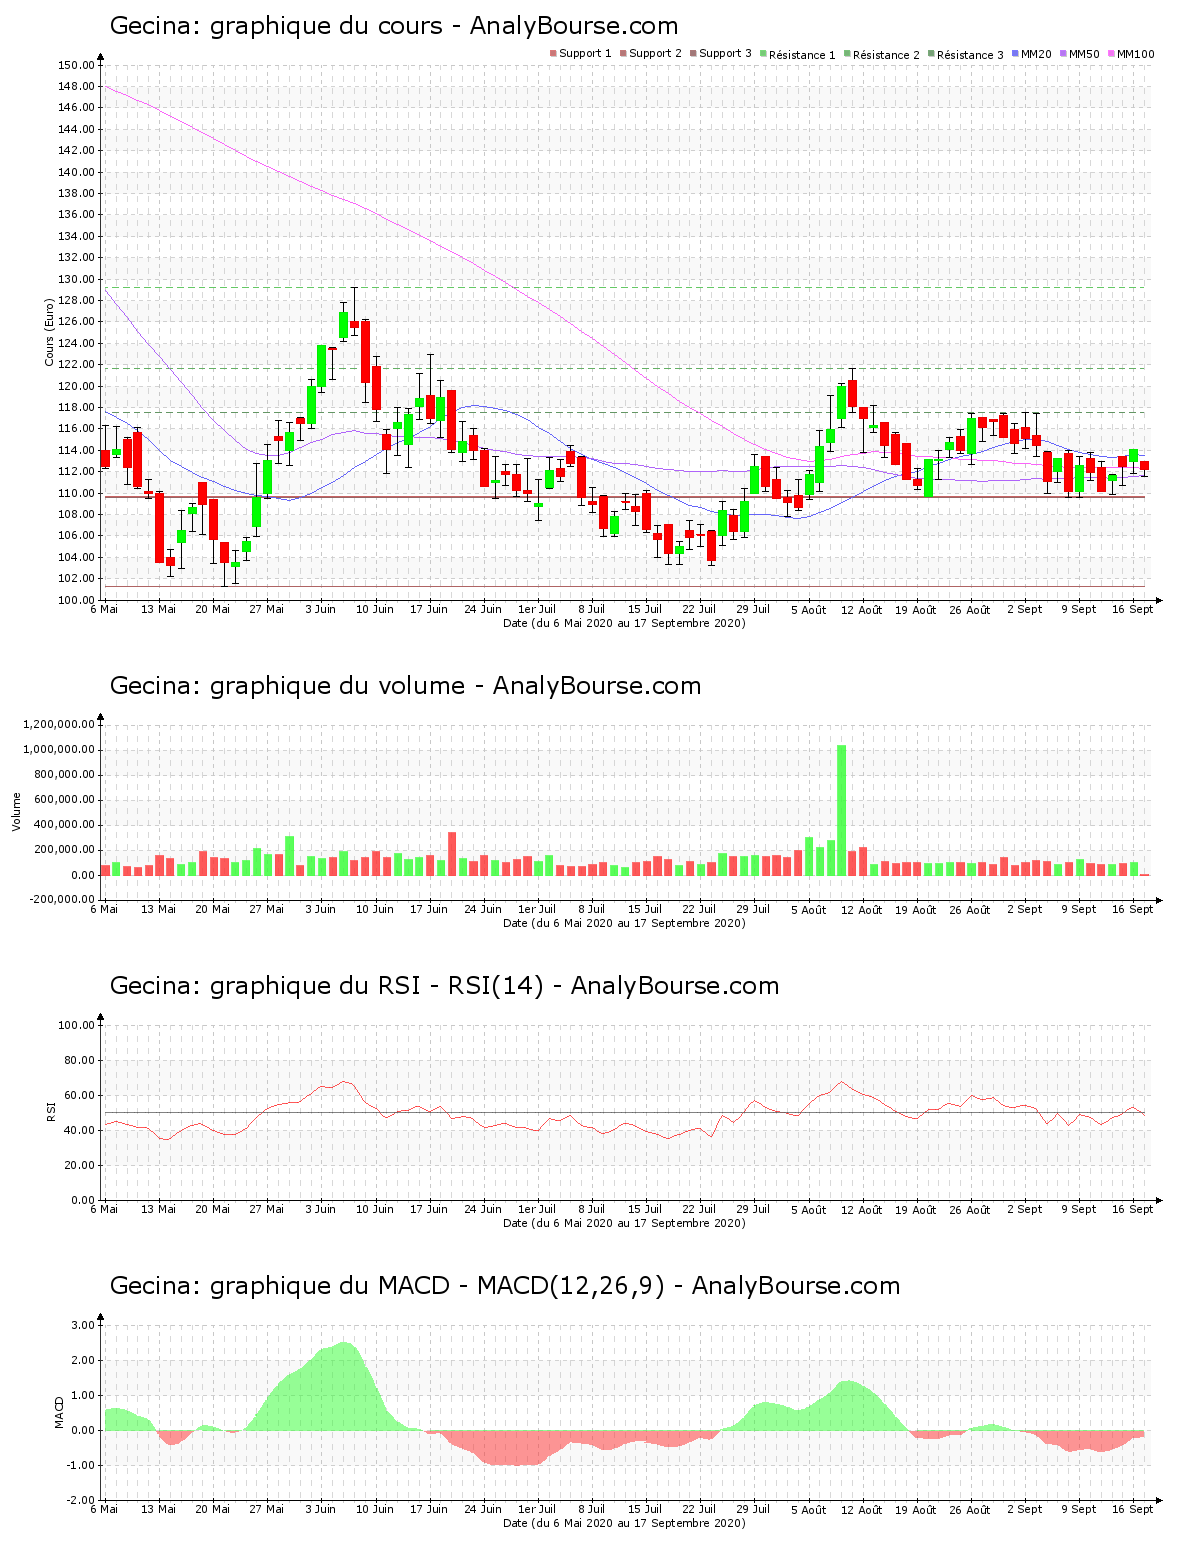
Task: Click the 'RSI' vertical axis label
Action: tap(50, 1111)
